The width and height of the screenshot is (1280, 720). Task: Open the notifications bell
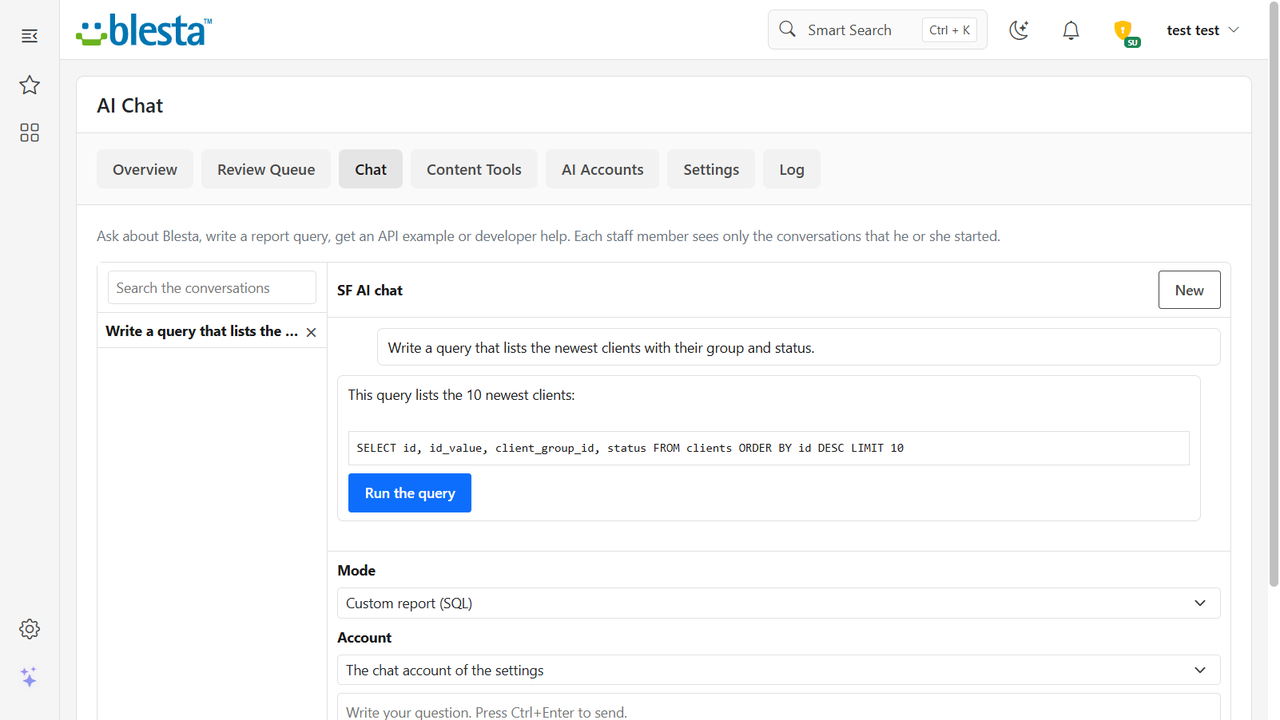tap(1071, 30)
